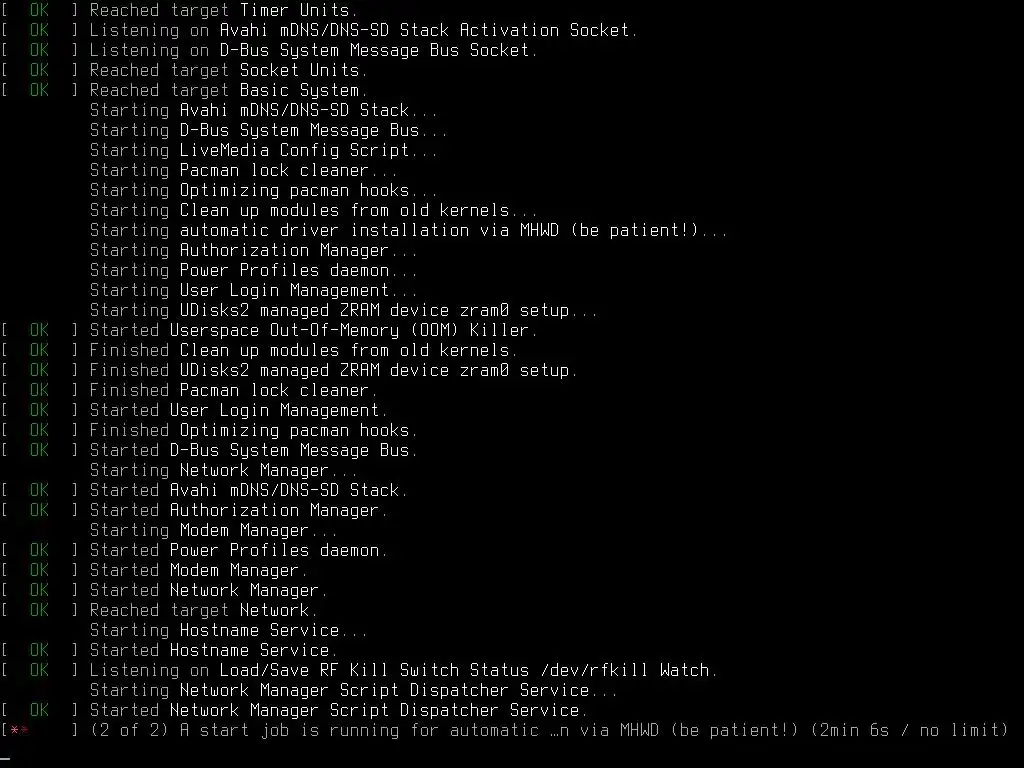Click 'Starting Optimizing pacman hooks' line
1024x768 pixels.
coord(263,191)
